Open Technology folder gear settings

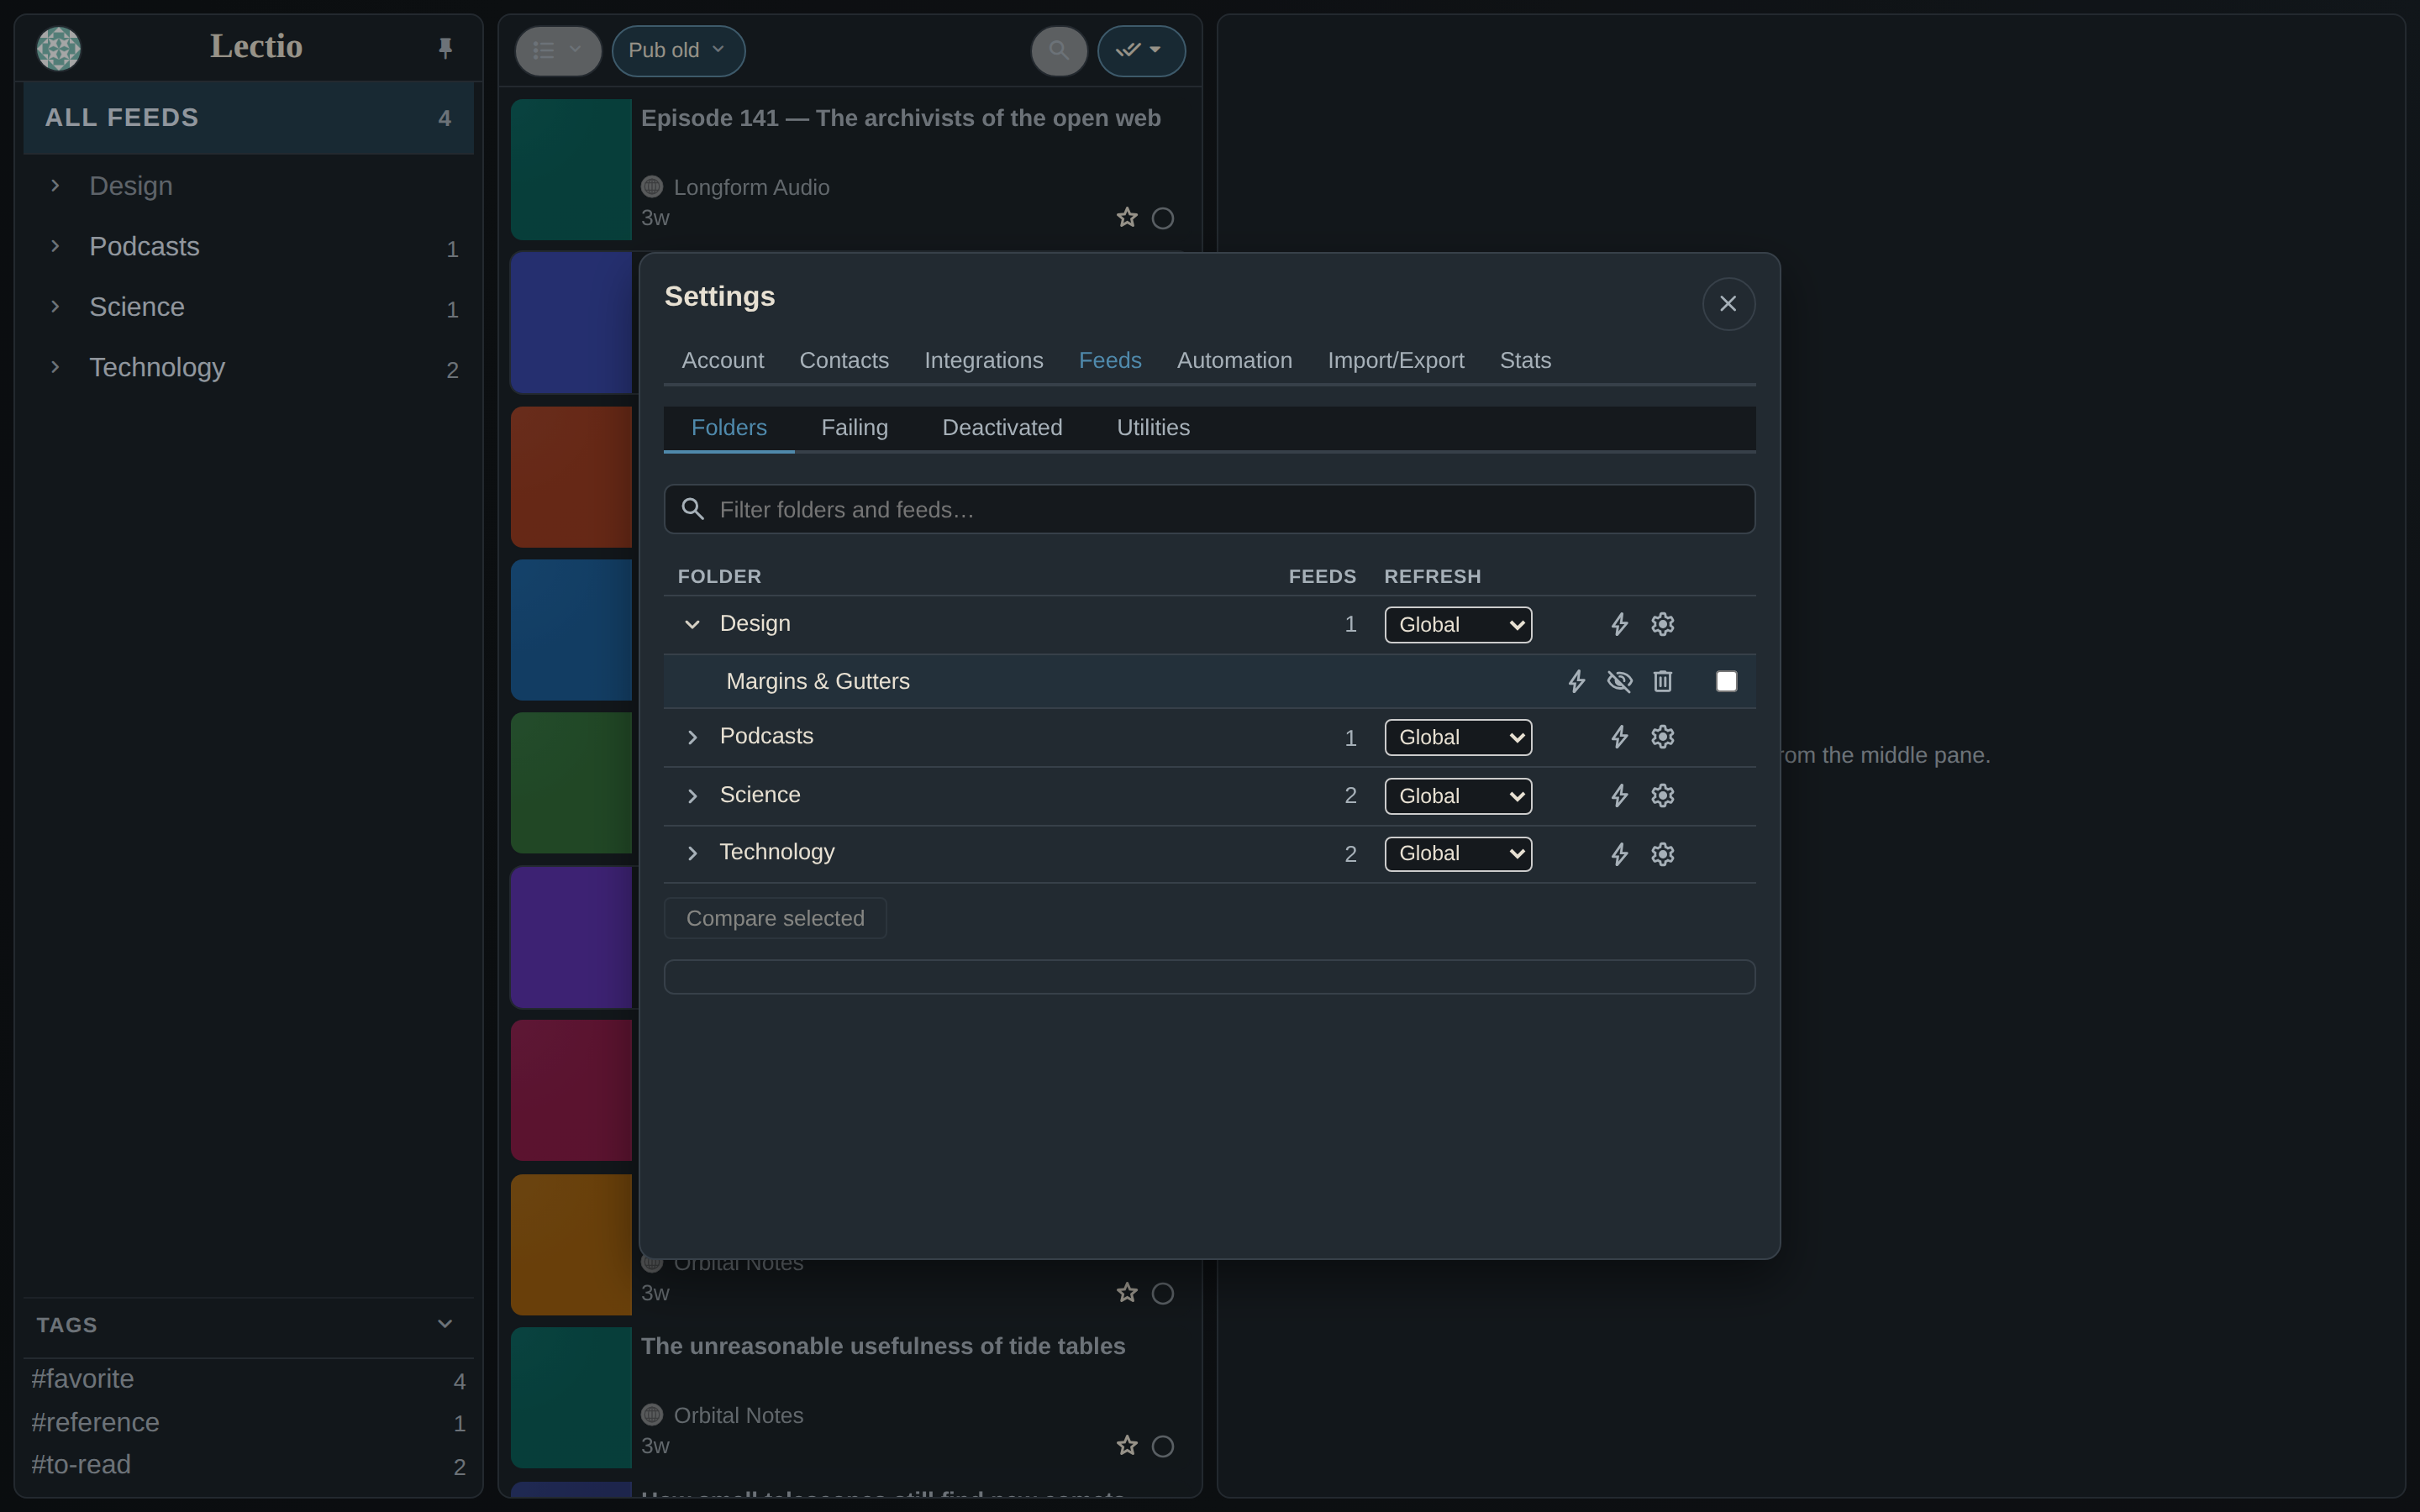tap(1662, 854)
